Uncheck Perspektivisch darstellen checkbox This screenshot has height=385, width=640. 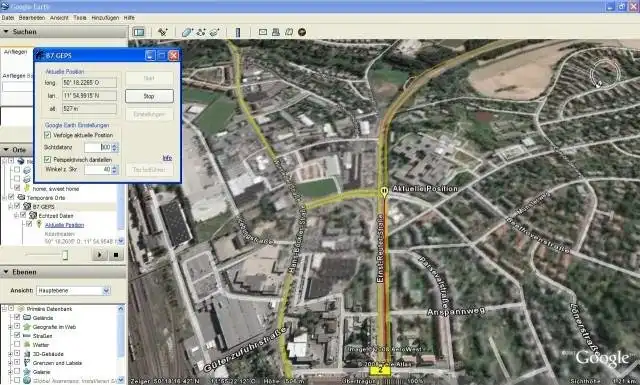click(47, 159)
